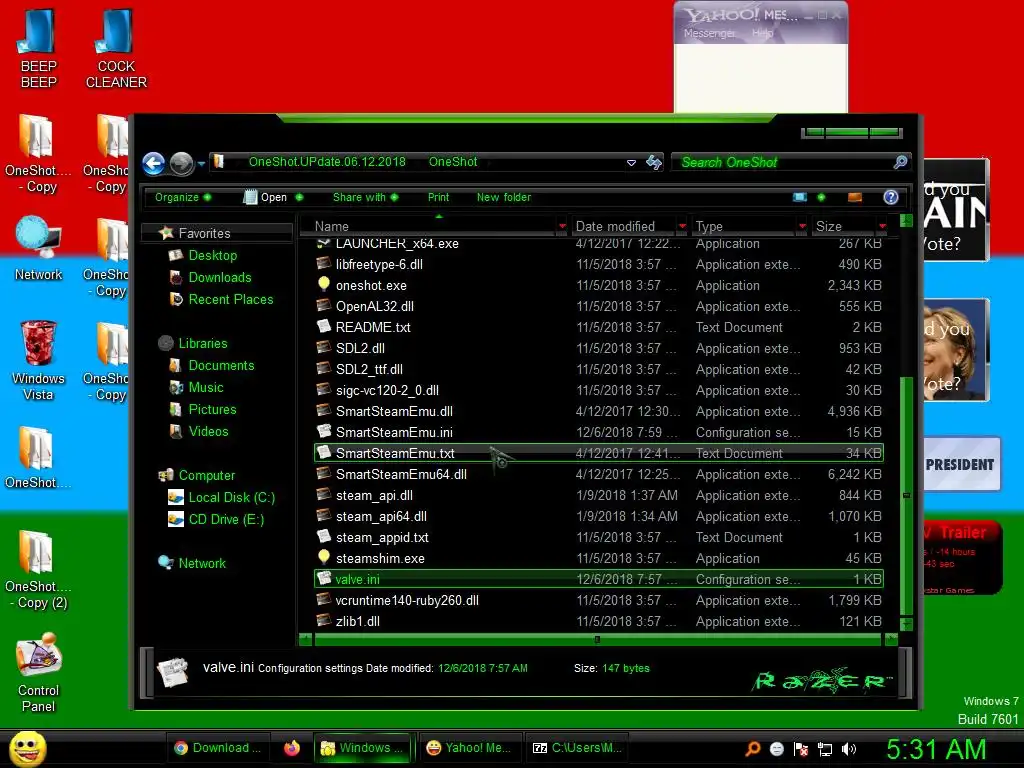This screenshot has height=768, width=1024.
Task: Open the Name column filter dropdown arrow
Action: 562,227
